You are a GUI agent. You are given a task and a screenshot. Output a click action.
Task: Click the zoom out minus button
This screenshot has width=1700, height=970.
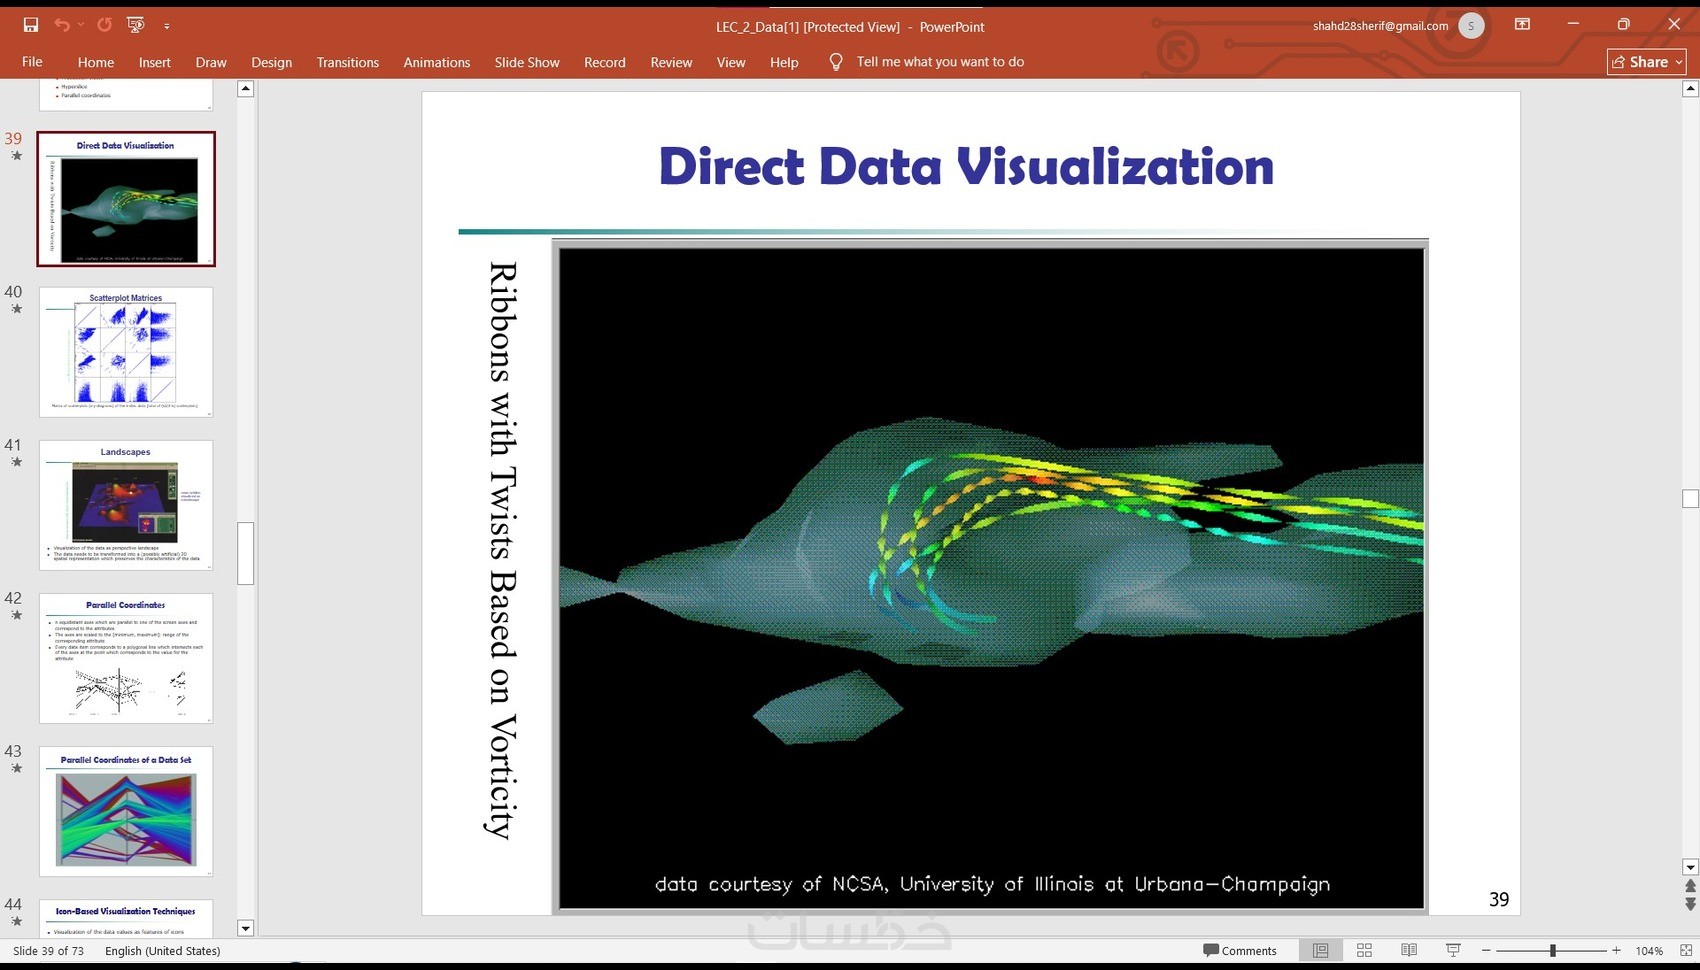[x=1486, y=951]
